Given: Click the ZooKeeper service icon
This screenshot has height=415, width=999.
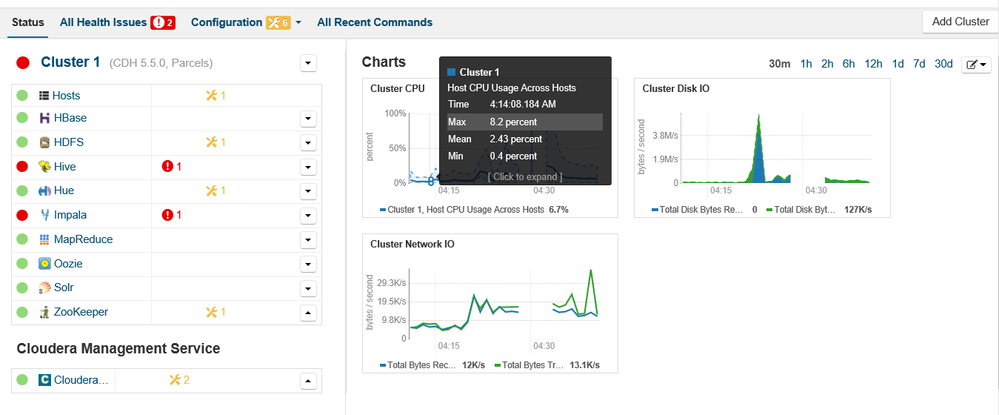Looking at the screenshot, I should [44, 312].
